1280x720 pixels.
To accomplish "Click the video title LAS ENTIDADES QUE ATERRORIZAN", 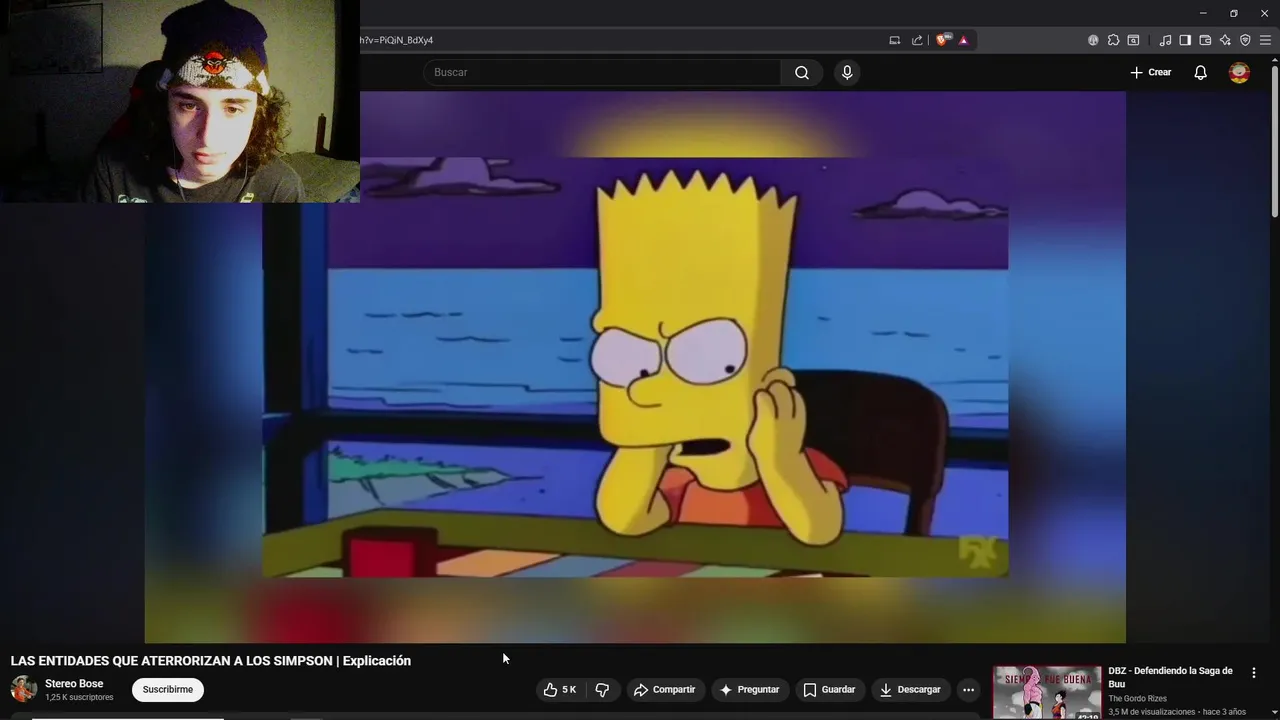I will [211, 661].
